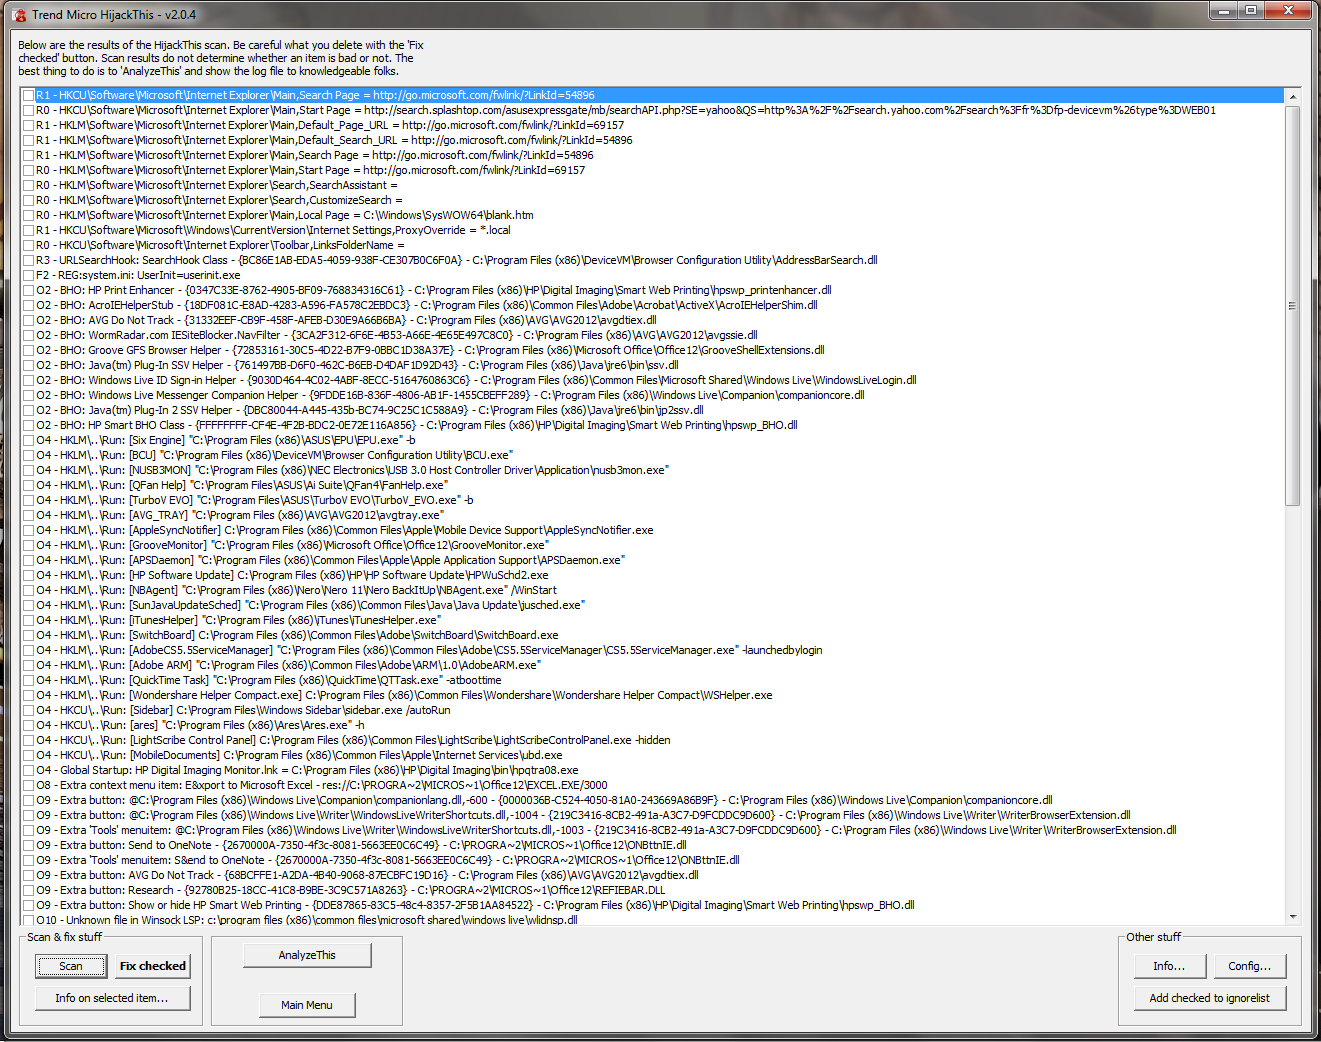Screen dimensions: 1321x1042
Task: Click Add checked to ignorelist
Action: click(x=1210, y=998)
